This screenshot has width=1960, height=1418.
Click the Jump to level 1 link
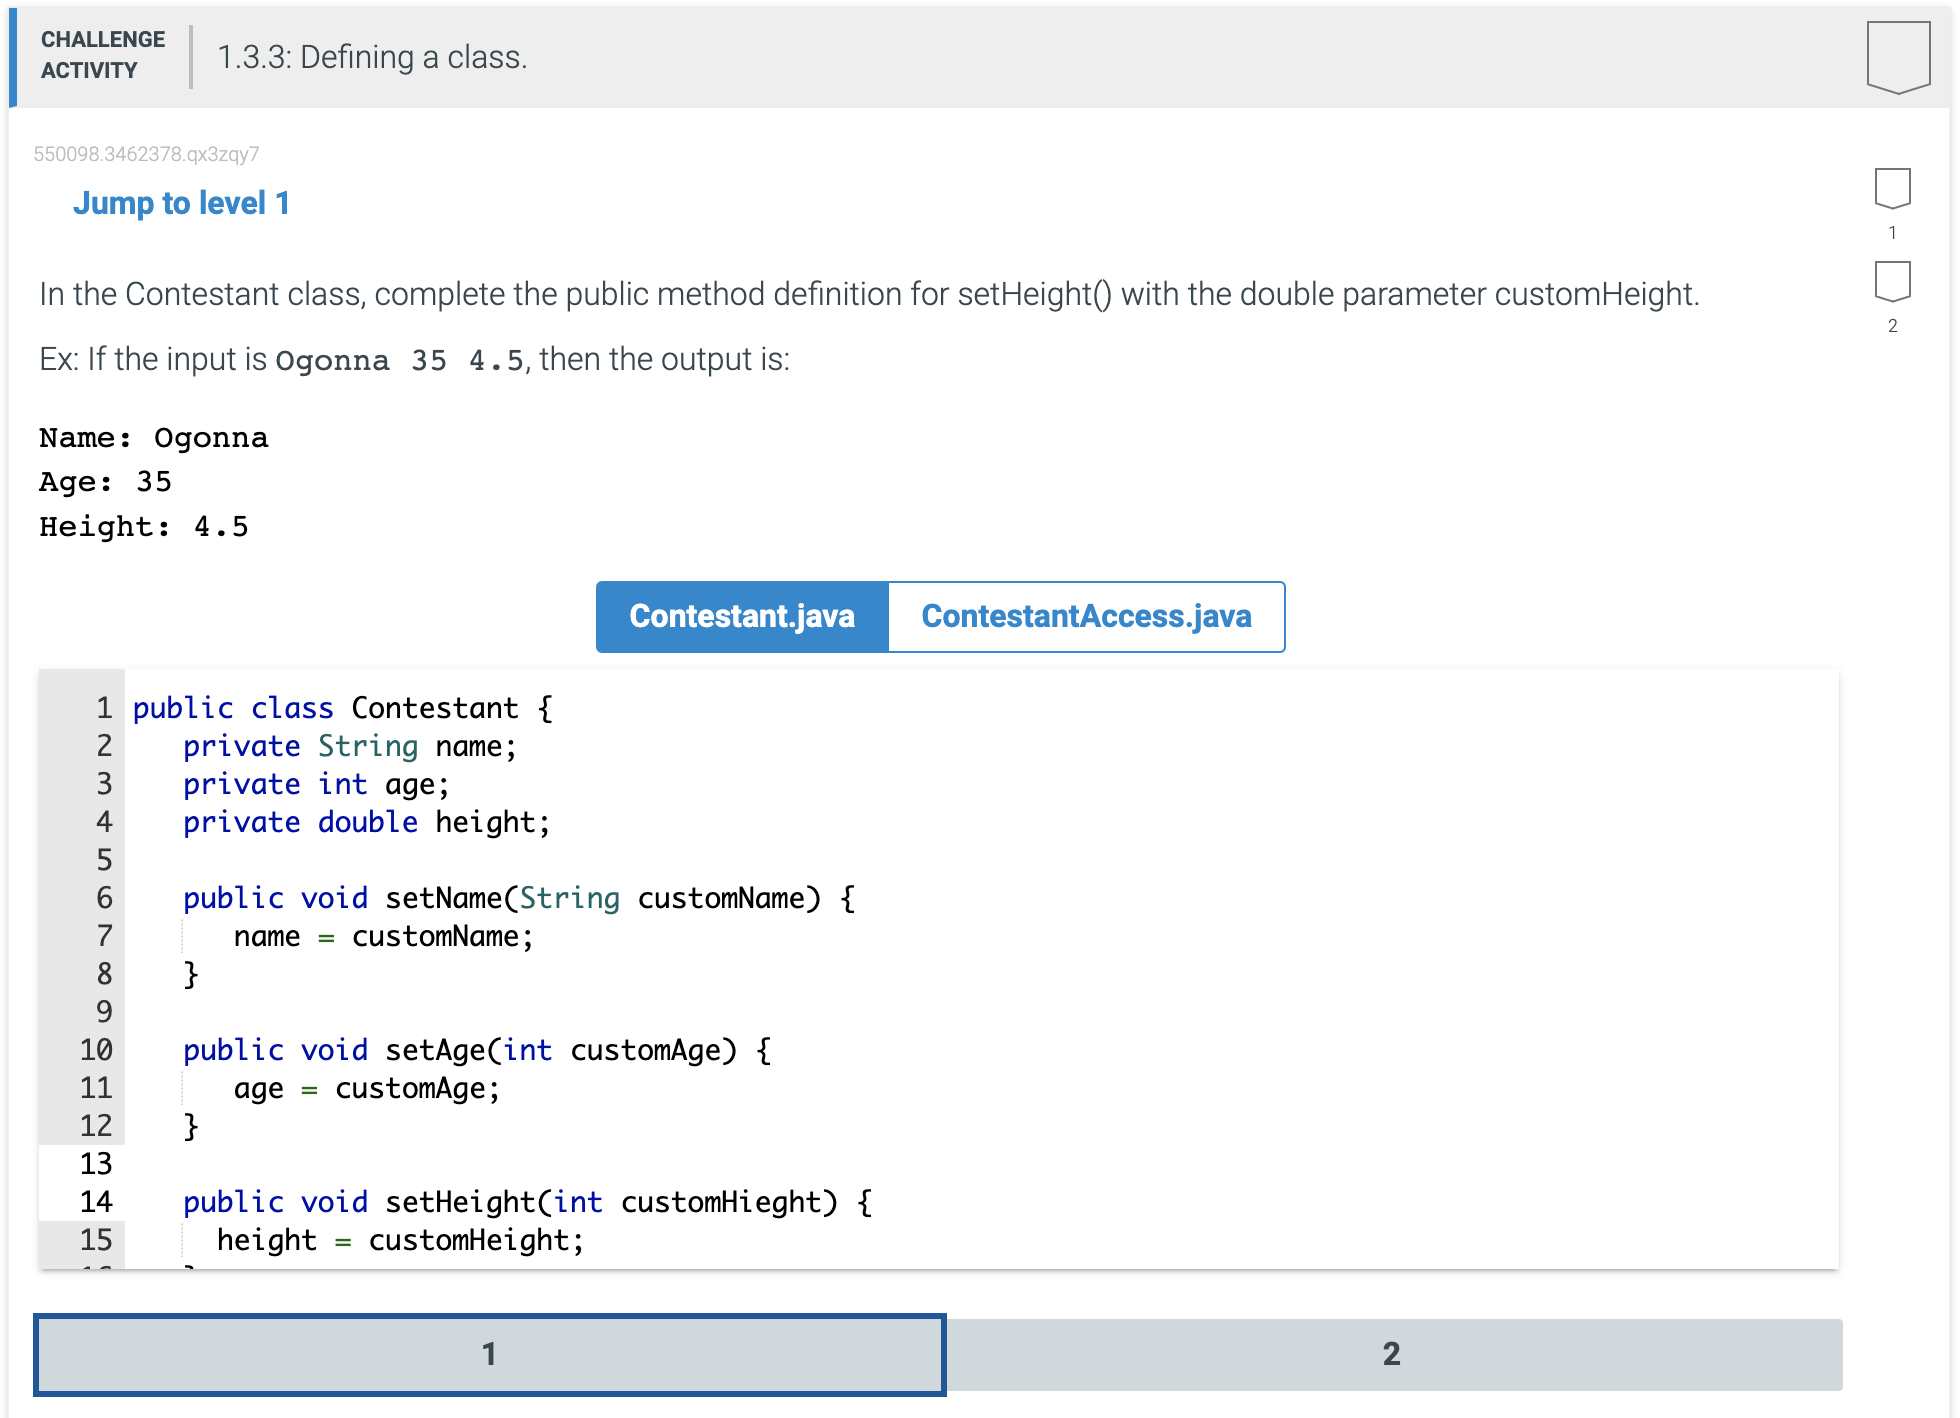point(181,203)
